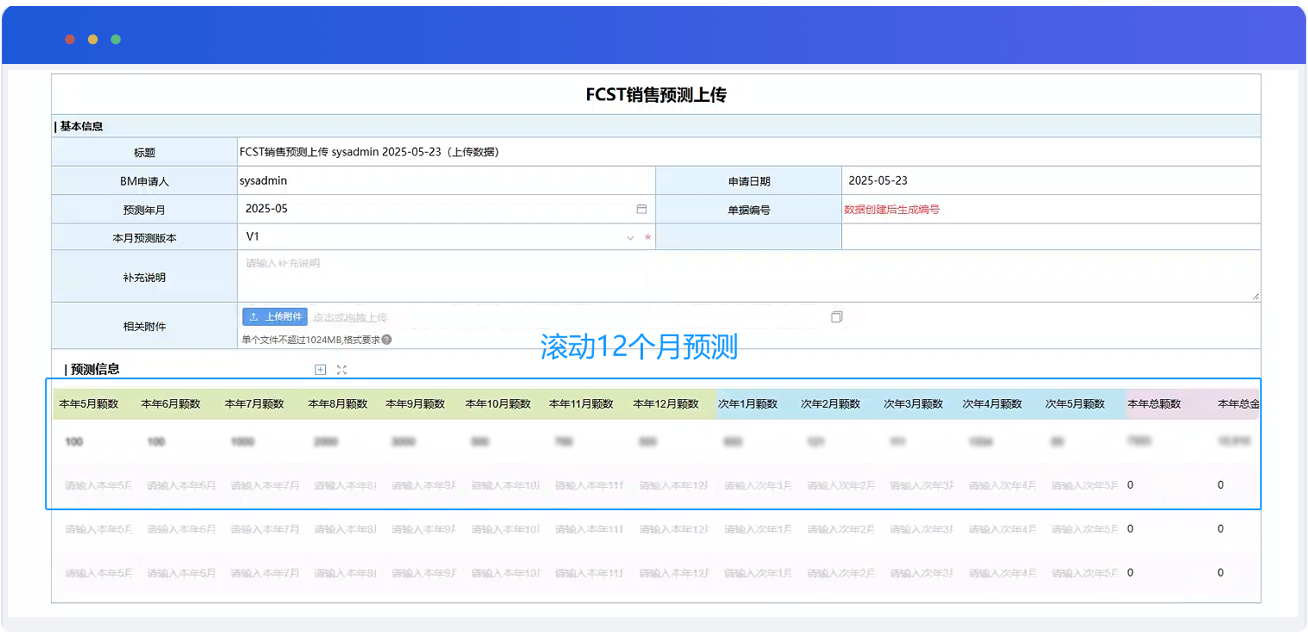This screenshot has width=1308, height=642.
Task: Click the BM申请人 sysadmin field
Action: tap(446, 181)
